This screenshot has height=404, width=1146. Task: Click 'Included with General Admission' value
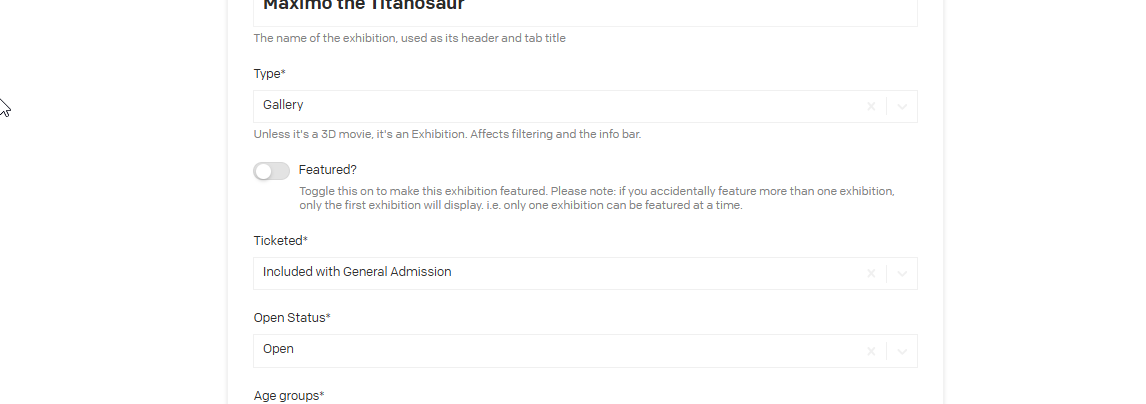[357, 272]
